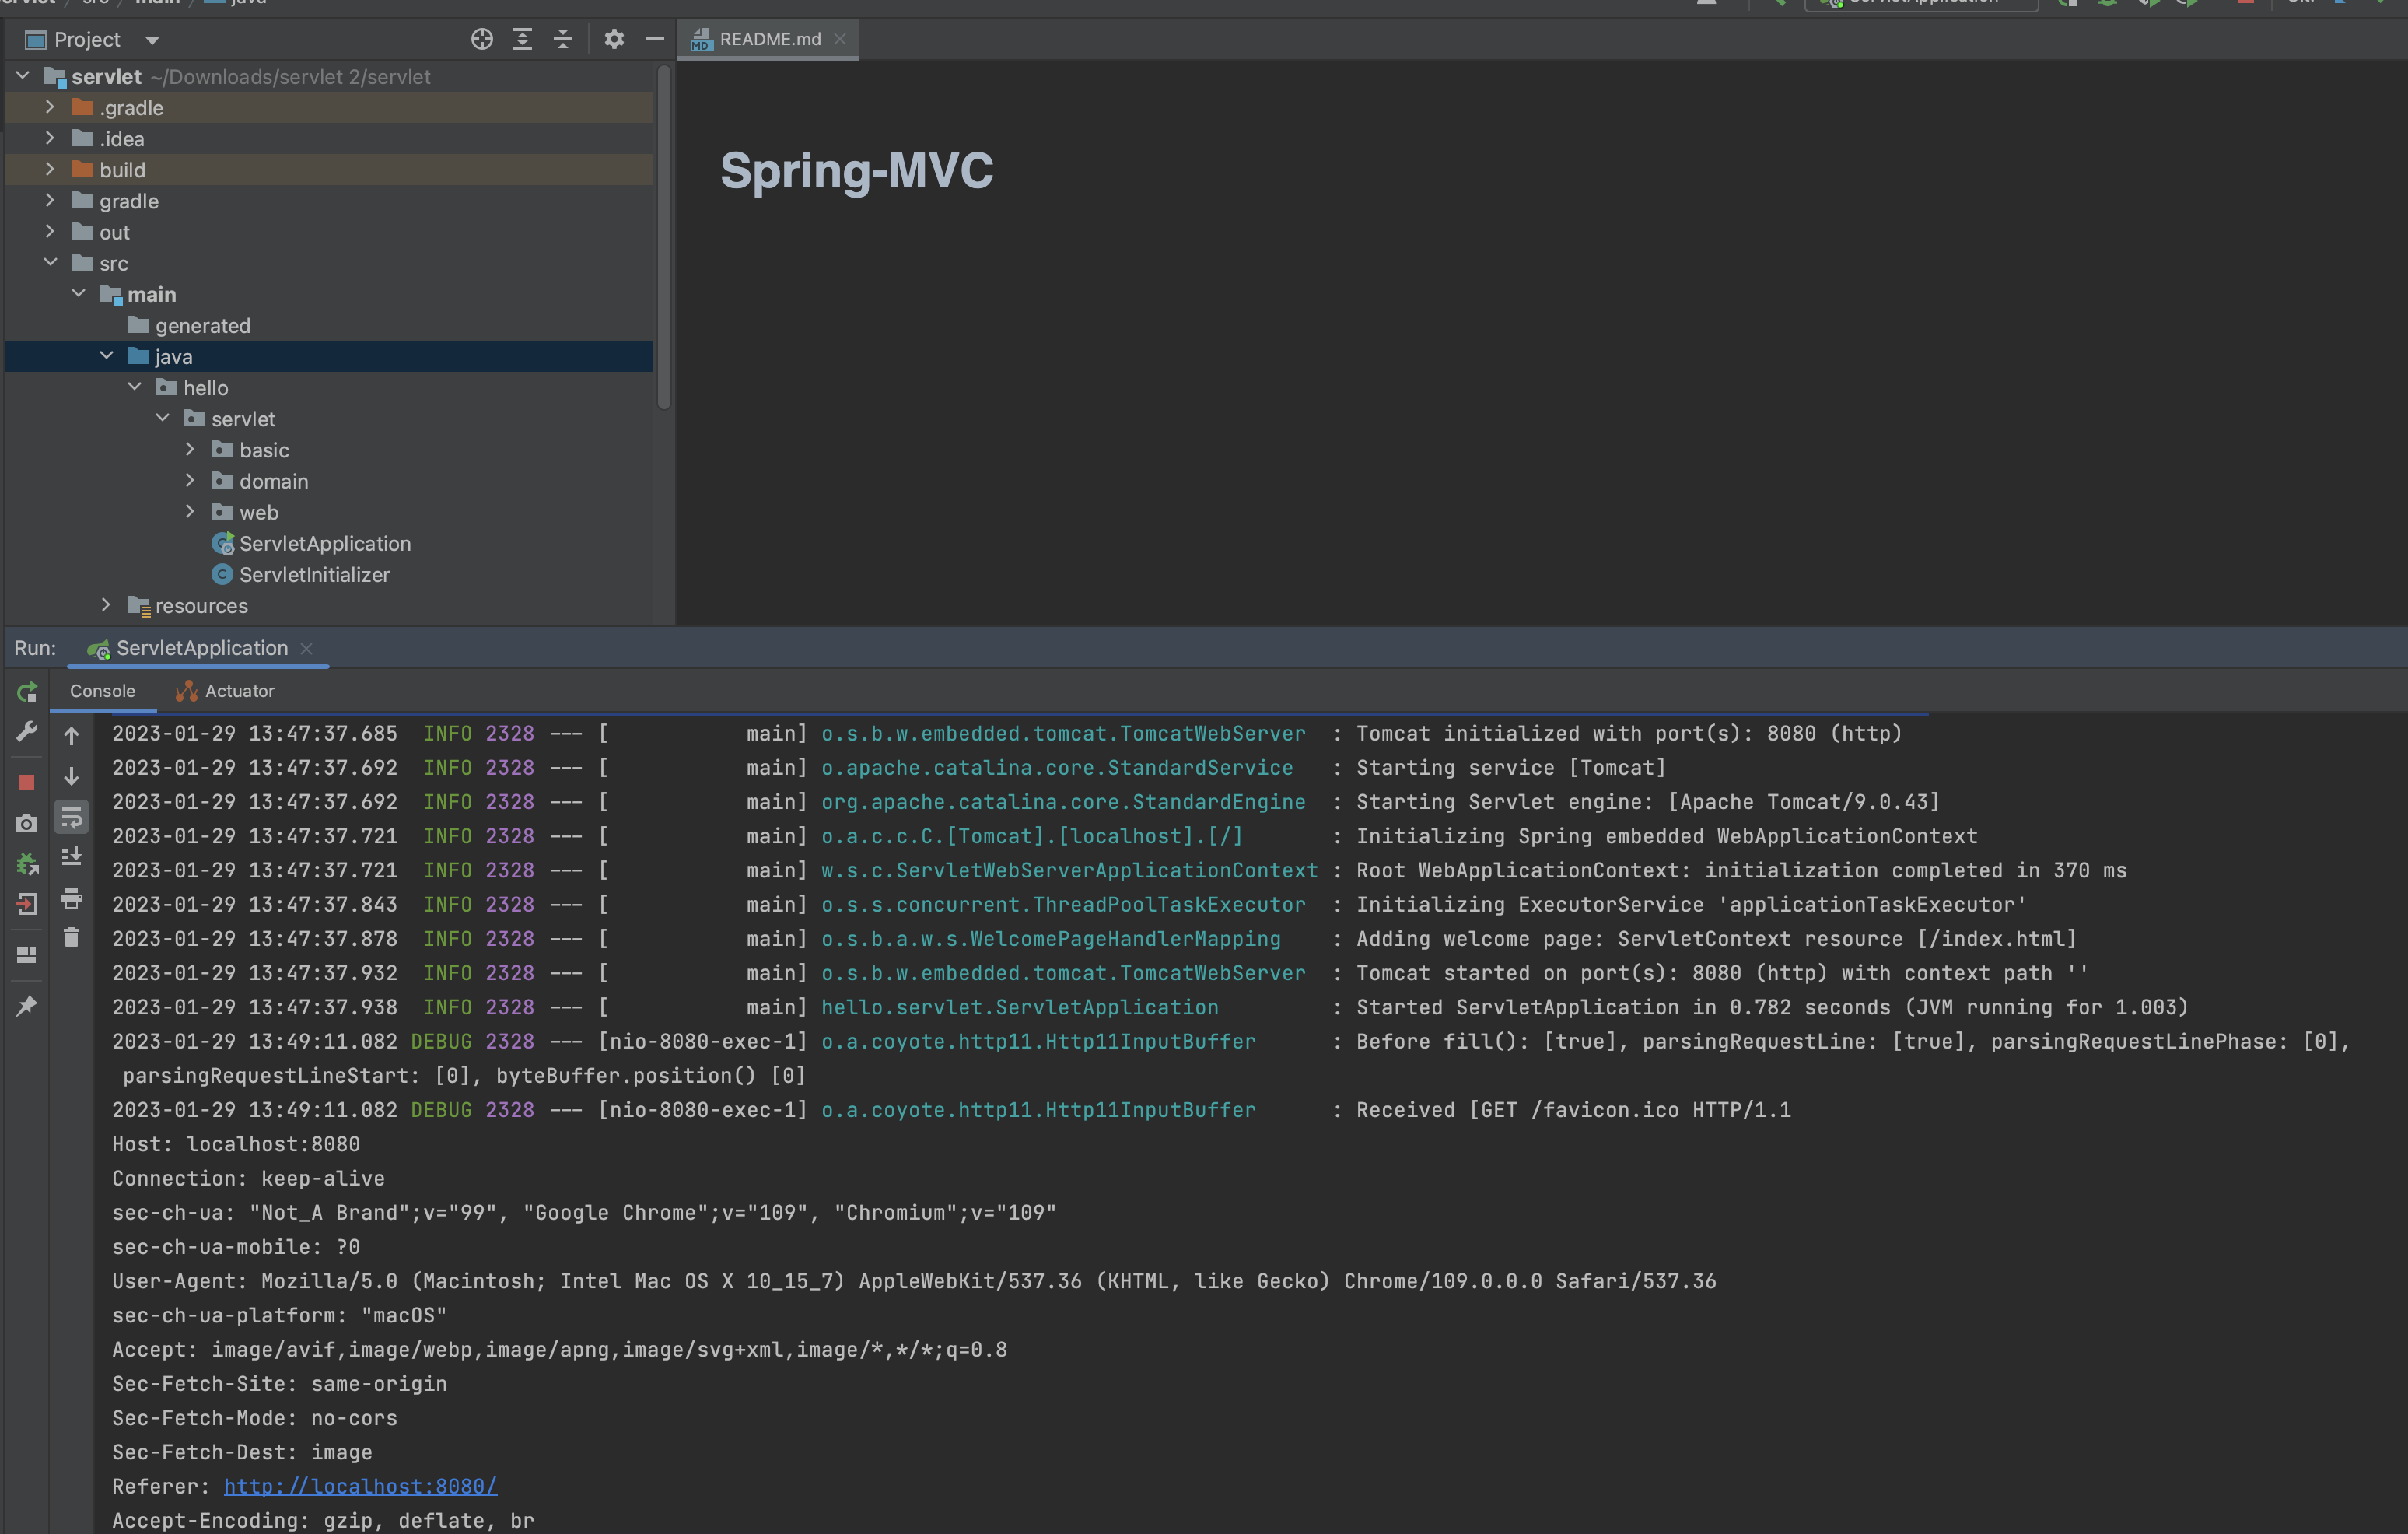Click the up arrow in console toolbar
The image size is (2408, 1534).
[x=71, y=736]
